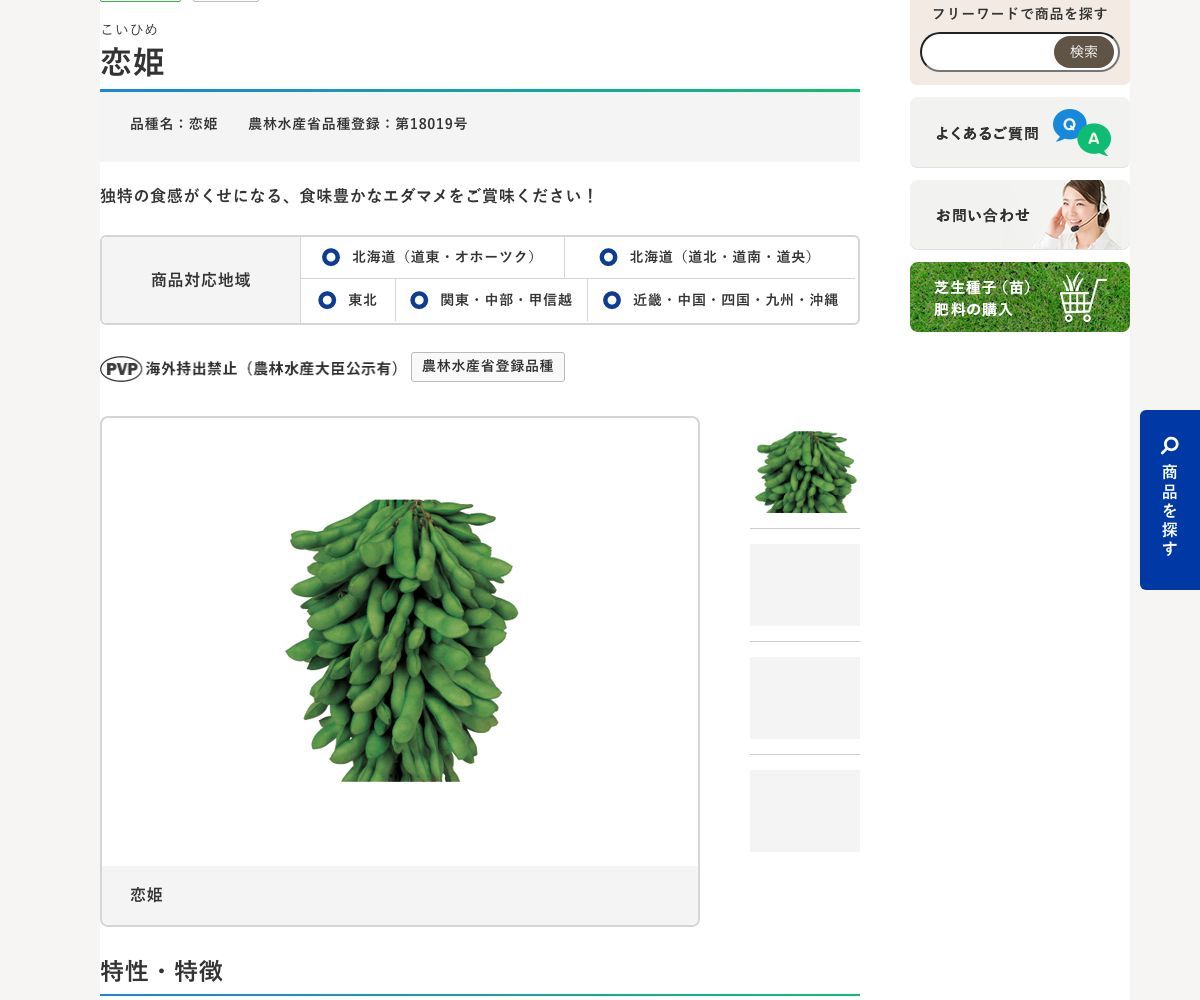Screen dimensions: 1200x1000
Task: Select the 東北 region marker
Action: coord(327,300)
